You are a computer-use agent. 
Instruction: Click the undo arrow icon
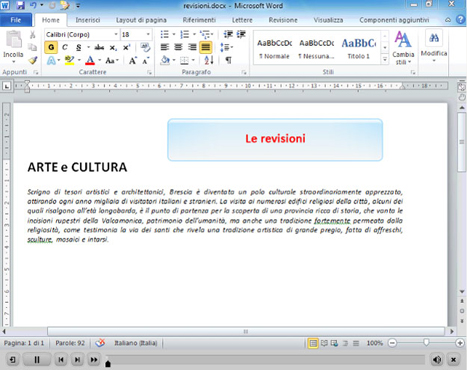33,5
